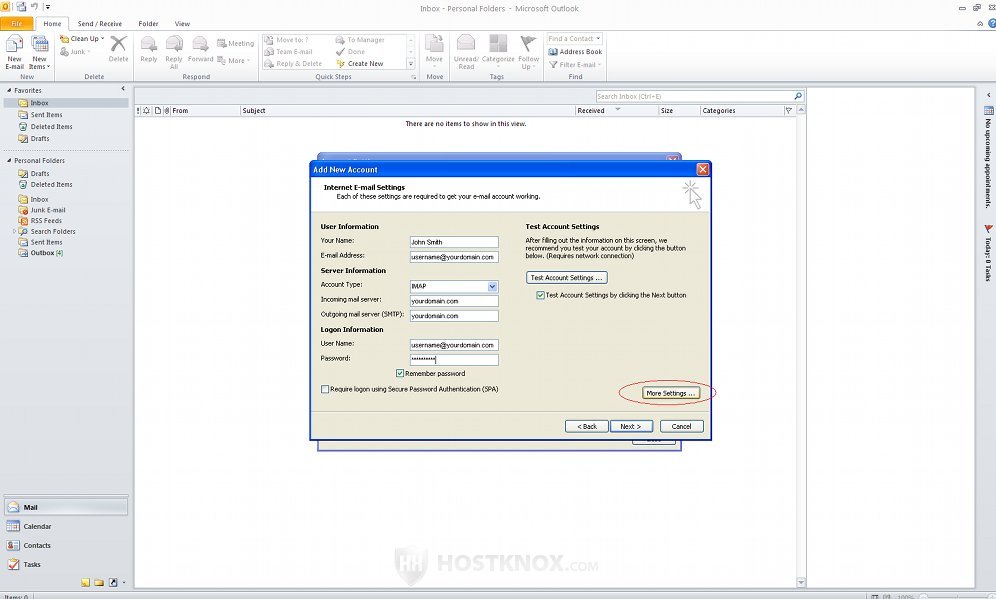The width and height of the screenshot is (996, 599).
Task: Click the Forward ribbon button
Action: click(200, 49)
